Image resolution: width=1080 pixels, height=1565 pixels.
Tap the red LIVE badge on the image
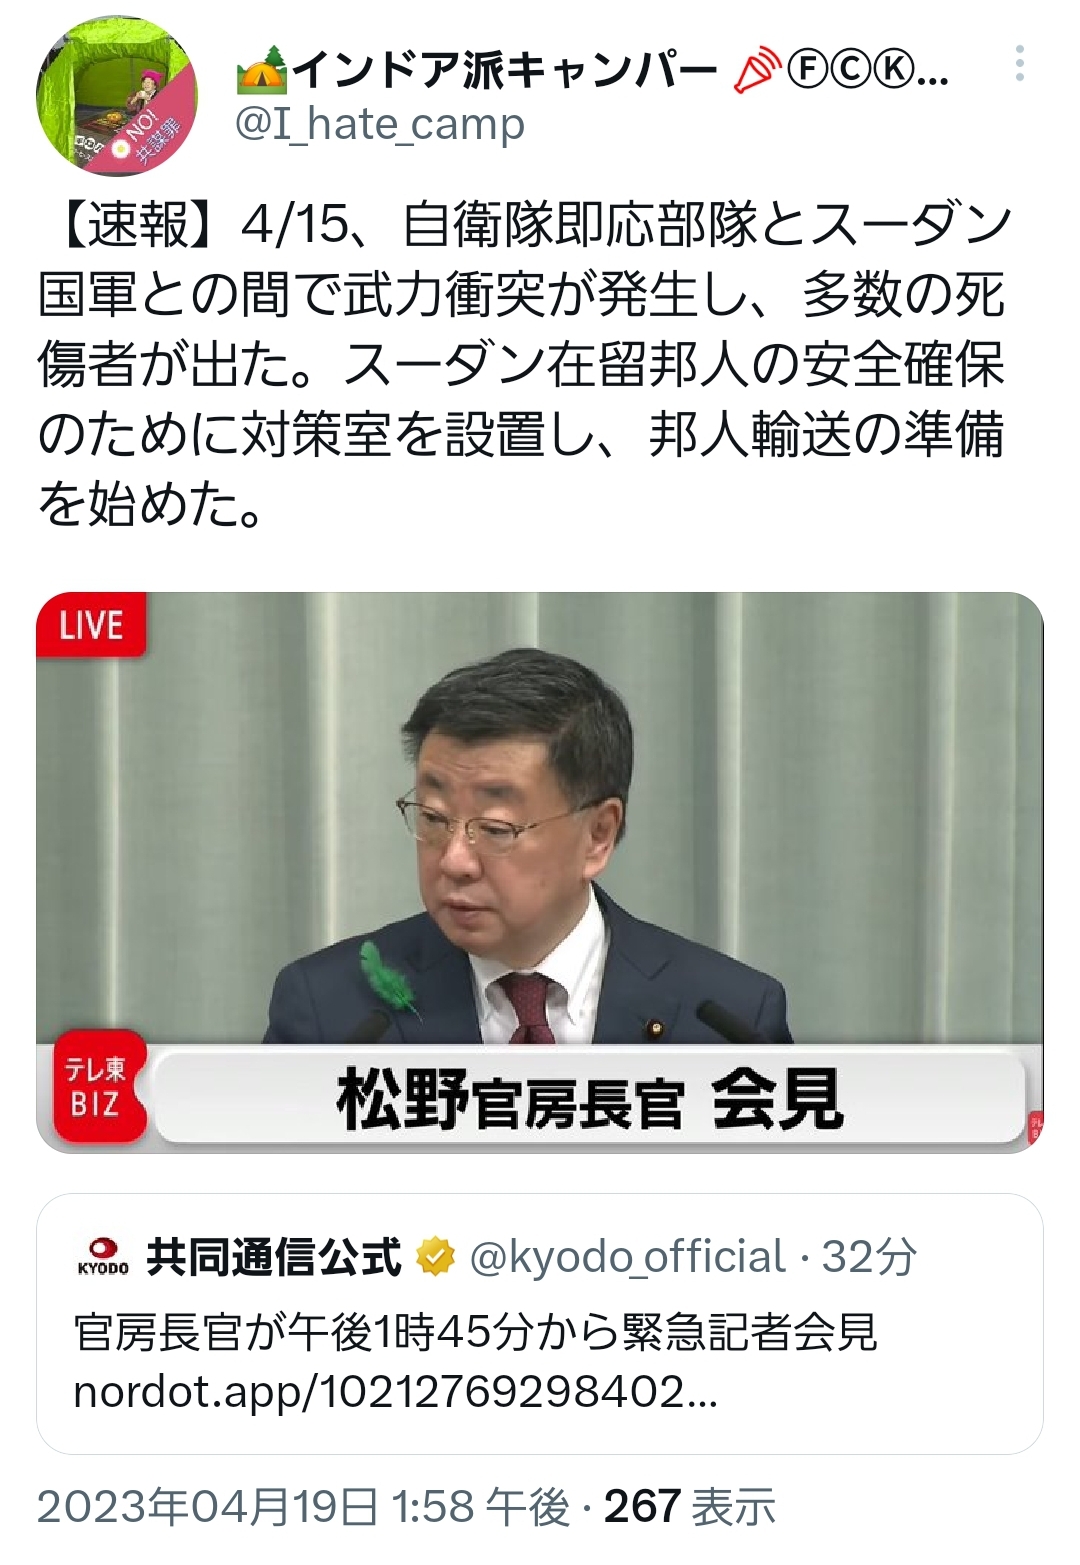click(x=91, y=625)
